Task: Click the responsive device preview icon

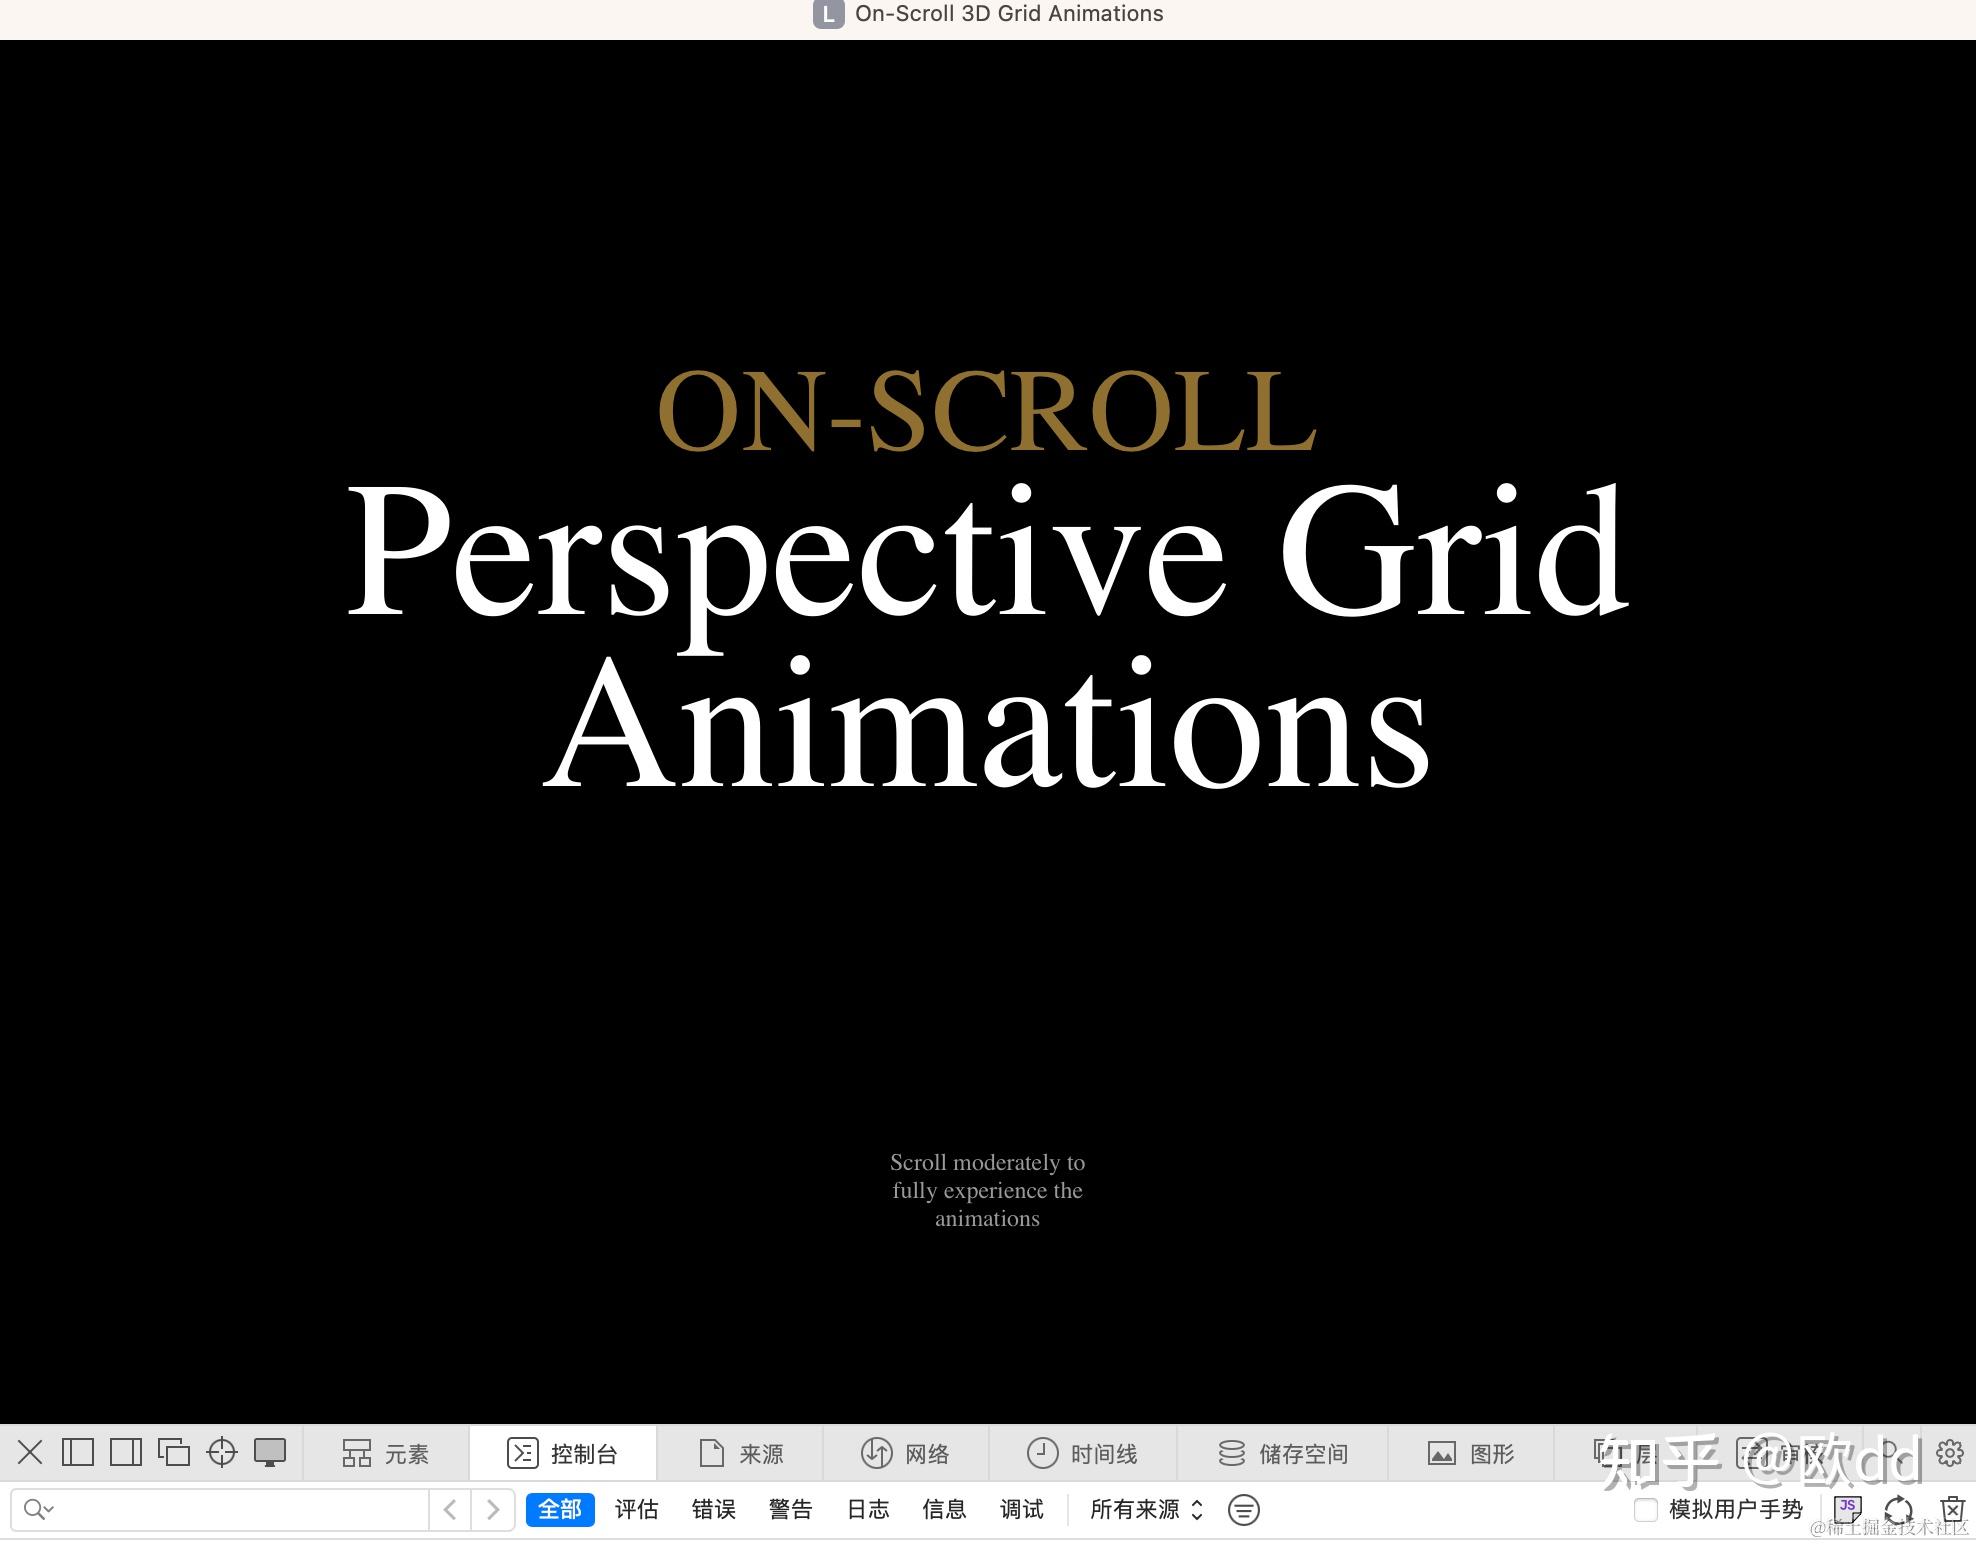Action: pos(270,1452)
